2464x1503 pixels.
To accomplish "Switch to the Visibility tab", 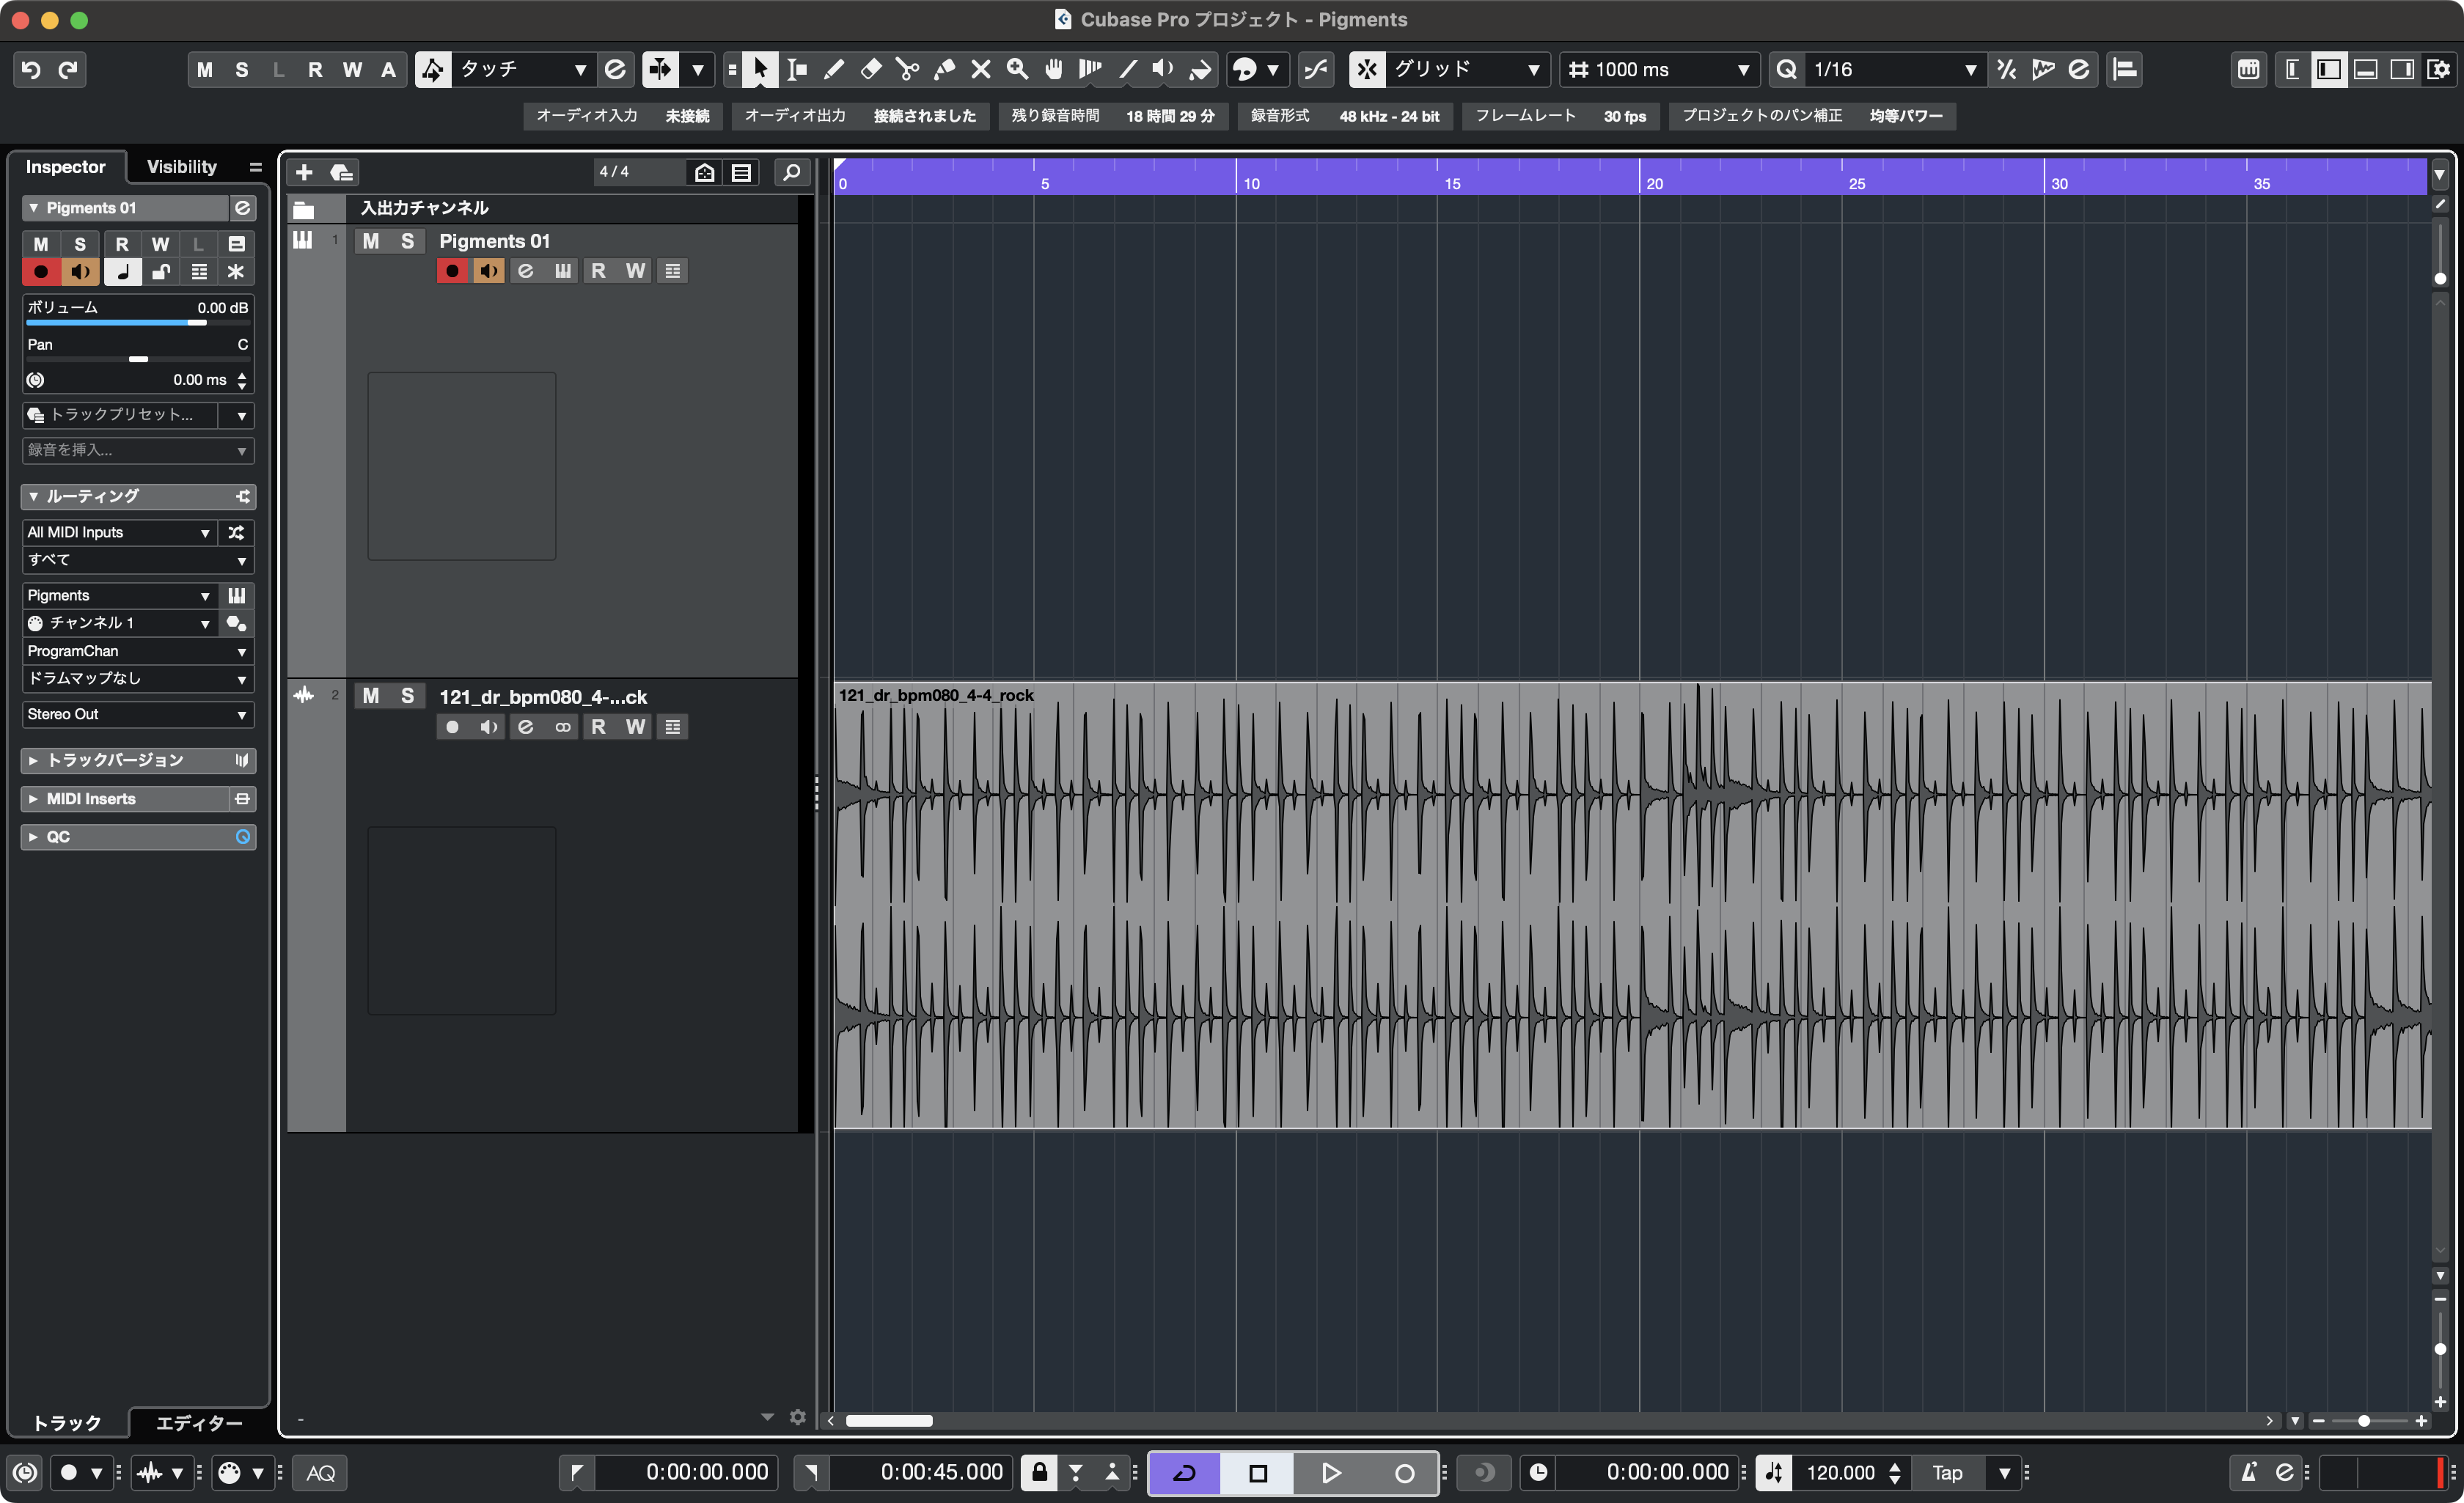I will point(182,167).
